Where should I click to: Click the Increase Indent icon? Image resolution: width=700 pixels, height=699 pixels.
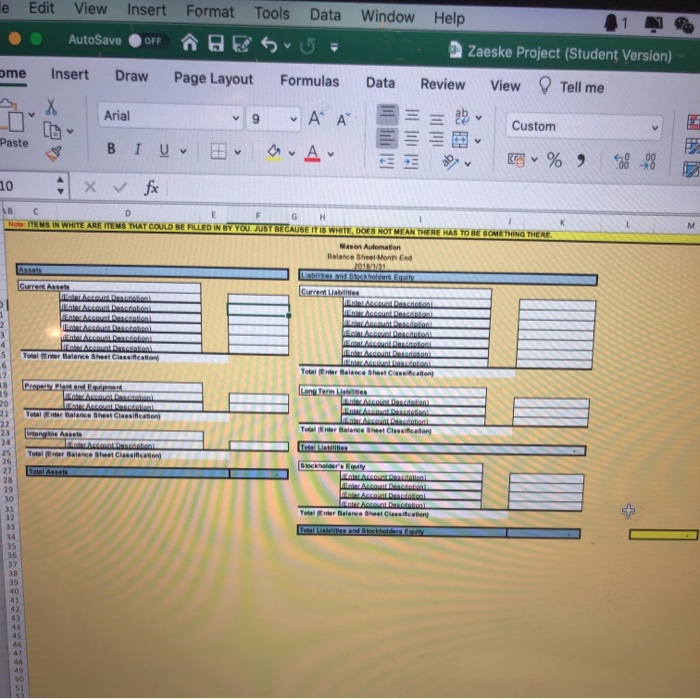[411, 162]
